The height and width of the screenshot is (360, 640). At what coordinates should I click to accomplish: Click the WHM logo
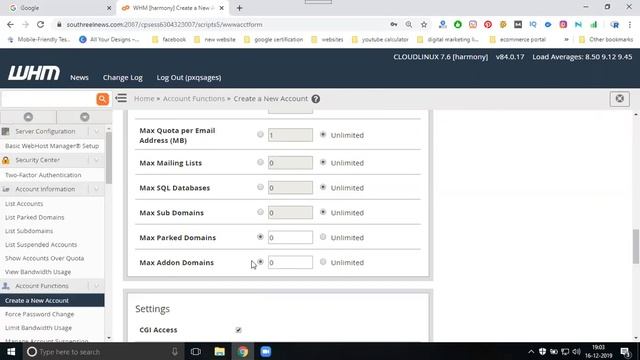34,73
